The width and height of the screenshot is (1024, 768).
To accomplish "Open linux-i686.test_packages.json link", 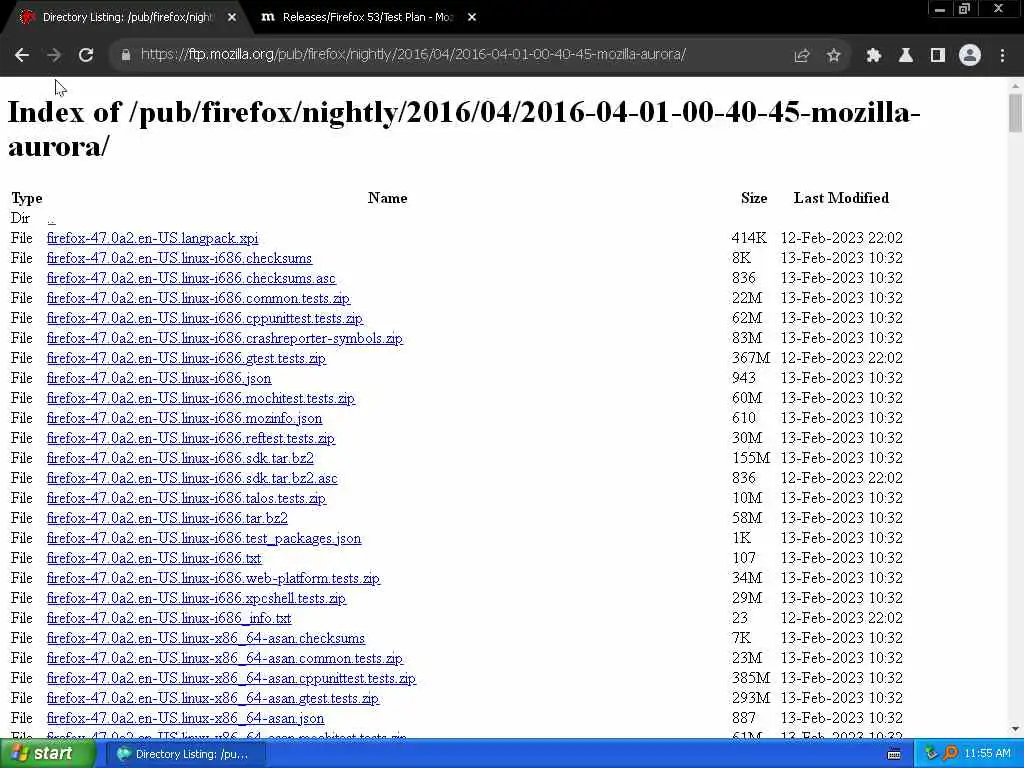I will tap(204, 538).
